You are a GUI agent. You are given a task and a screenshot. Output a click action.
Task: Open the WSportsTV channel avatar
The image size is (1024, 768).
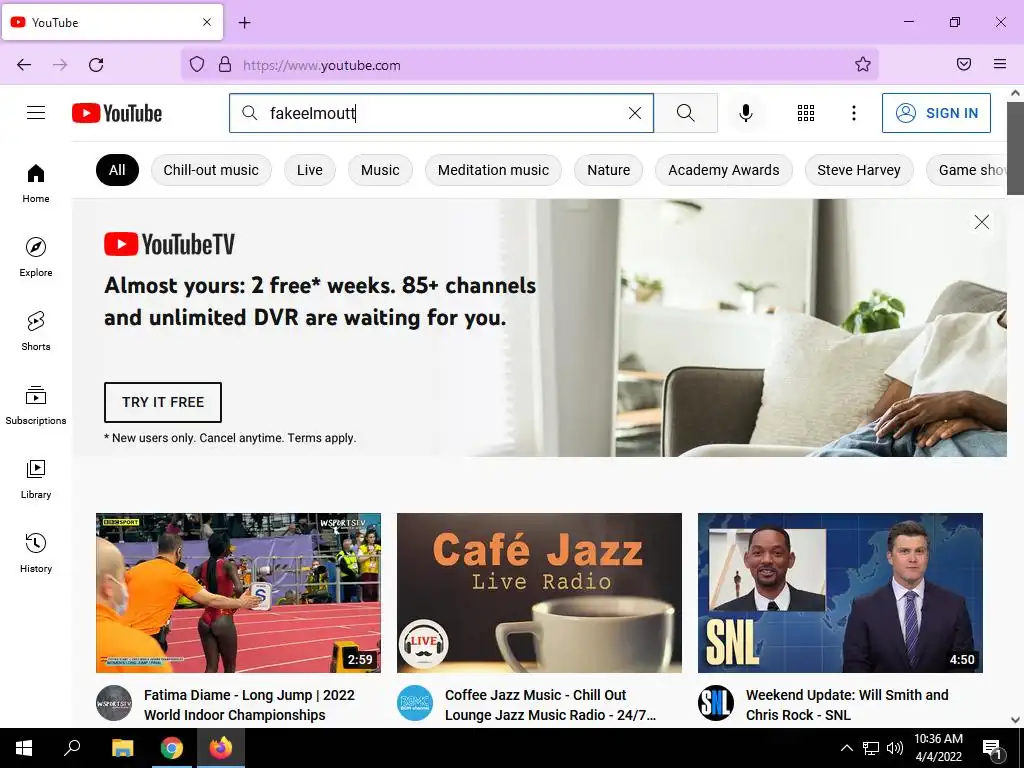(x=114, y=703)
